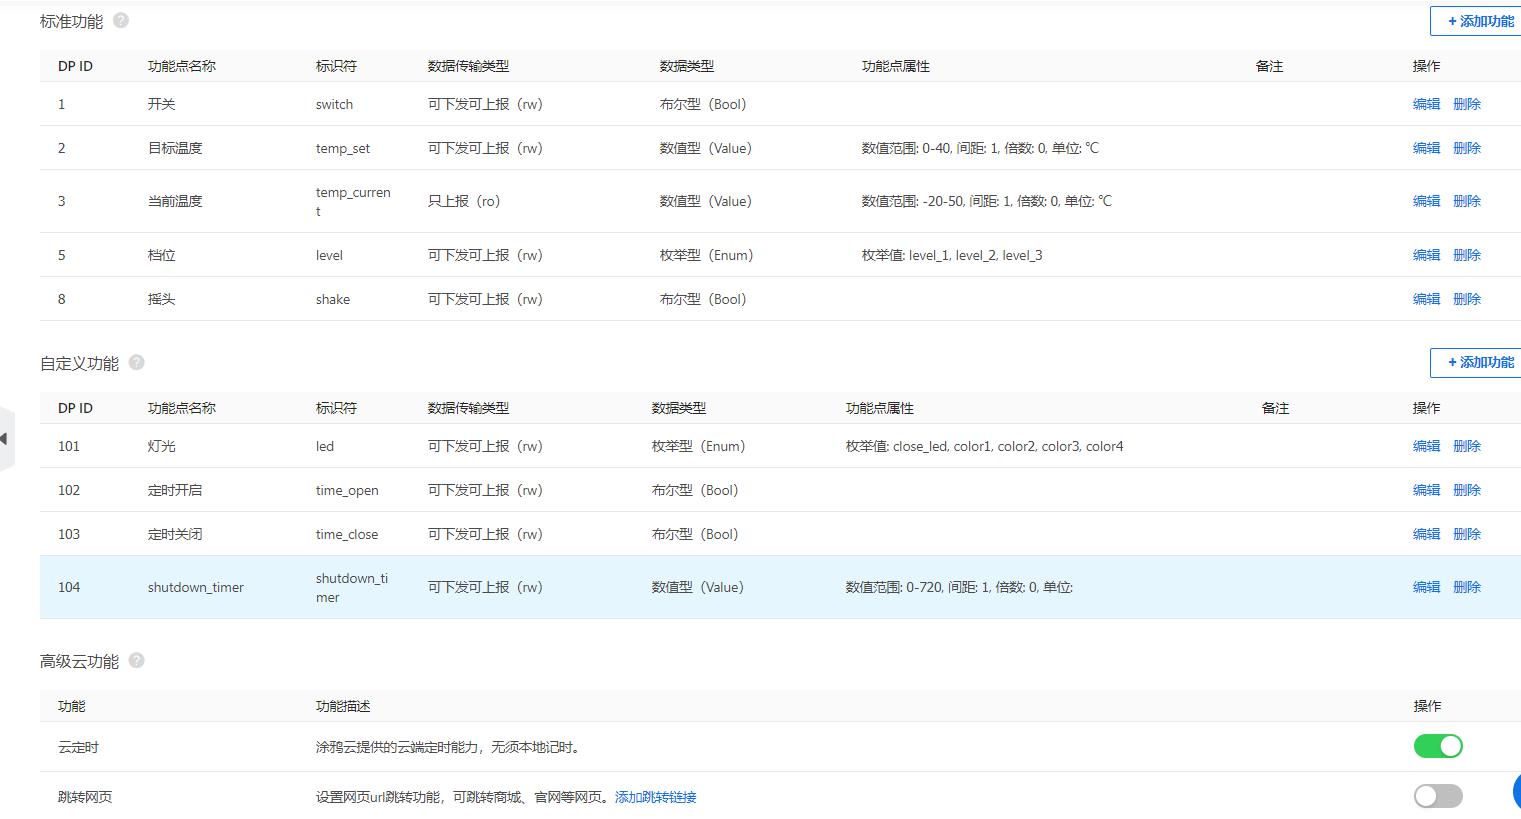This screenshot has width=1521, height=819.
Task: Click the 枚举型 (Enum) cell in 档位 row
Action: click(706, 255)
